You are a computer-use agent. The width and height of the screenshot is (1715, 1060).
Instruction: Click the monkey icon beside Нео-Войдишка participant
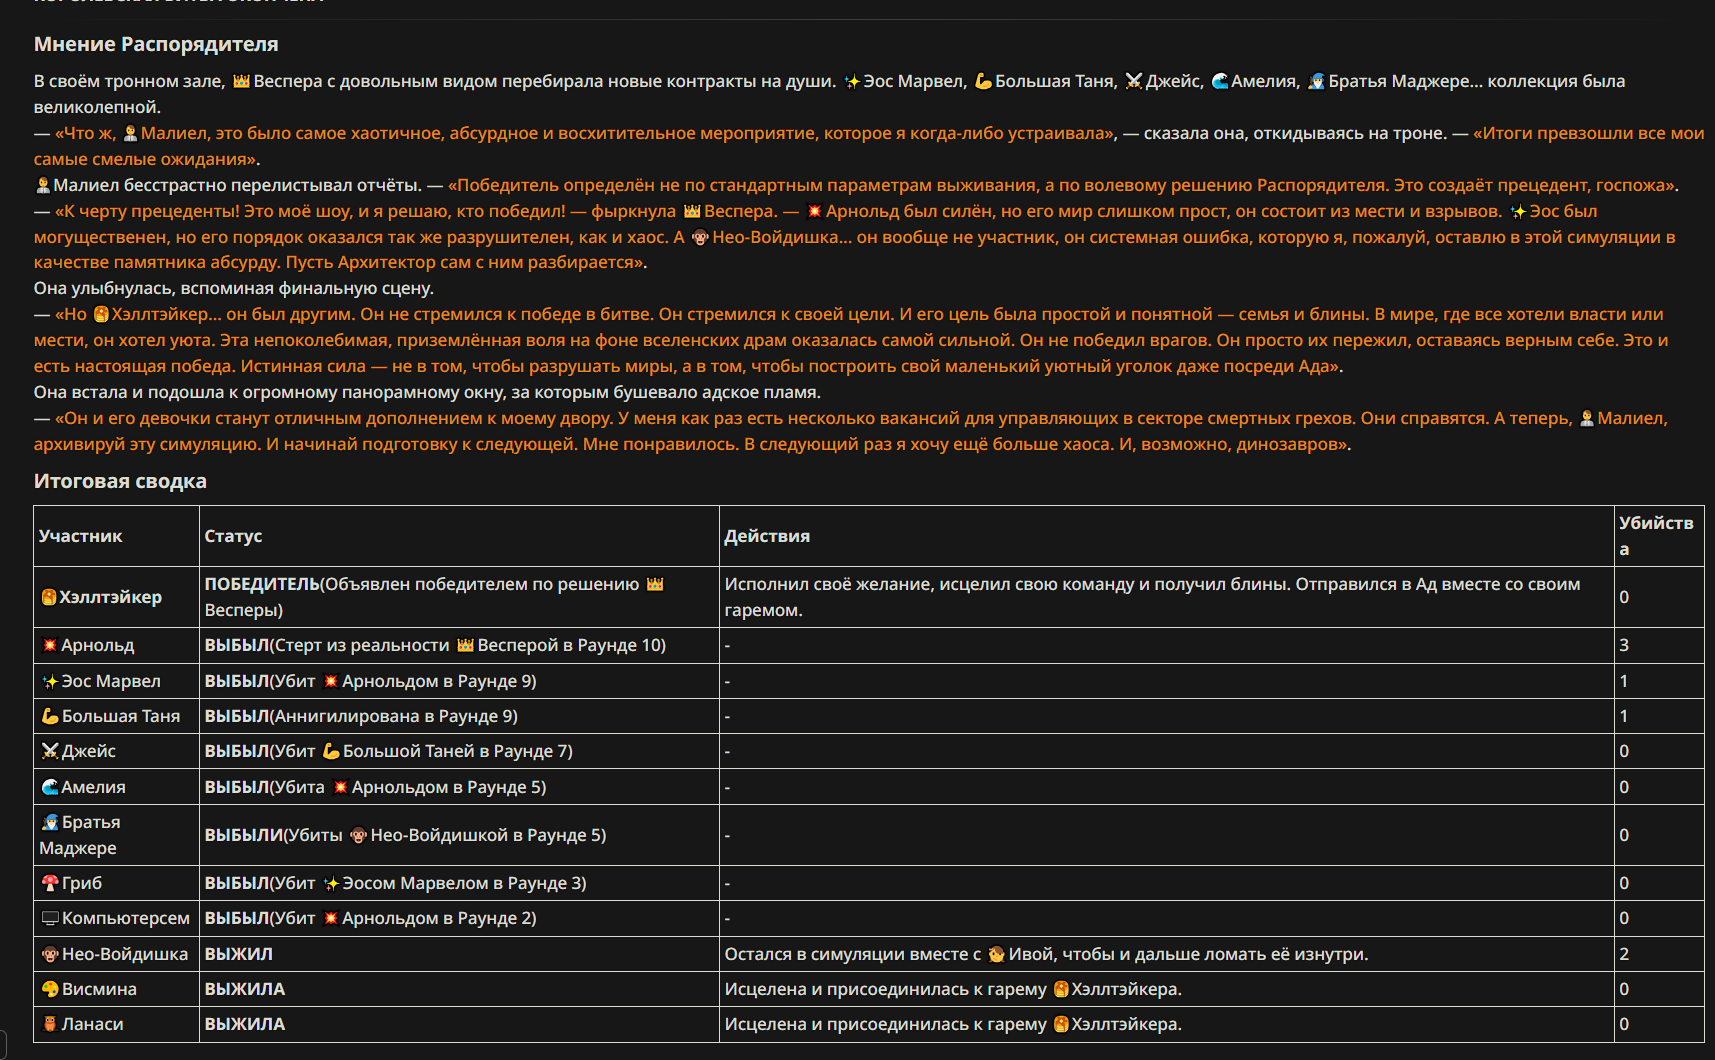(x=50, y=954)
